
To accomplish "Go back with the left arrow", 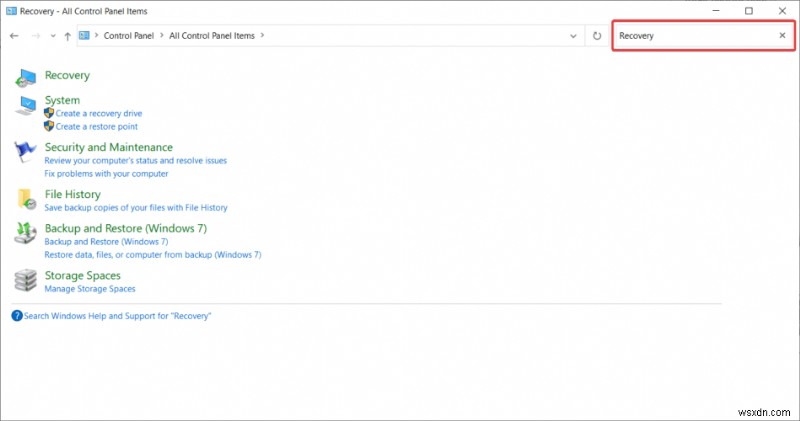I will click(14, 36).
